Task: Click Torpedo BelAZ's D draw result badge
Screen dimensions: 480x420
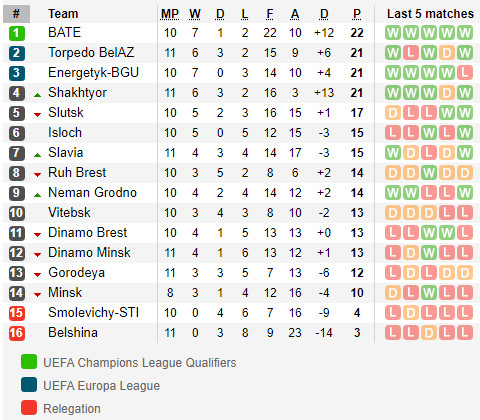Action: pyautogui.click(x=447, y=53)
